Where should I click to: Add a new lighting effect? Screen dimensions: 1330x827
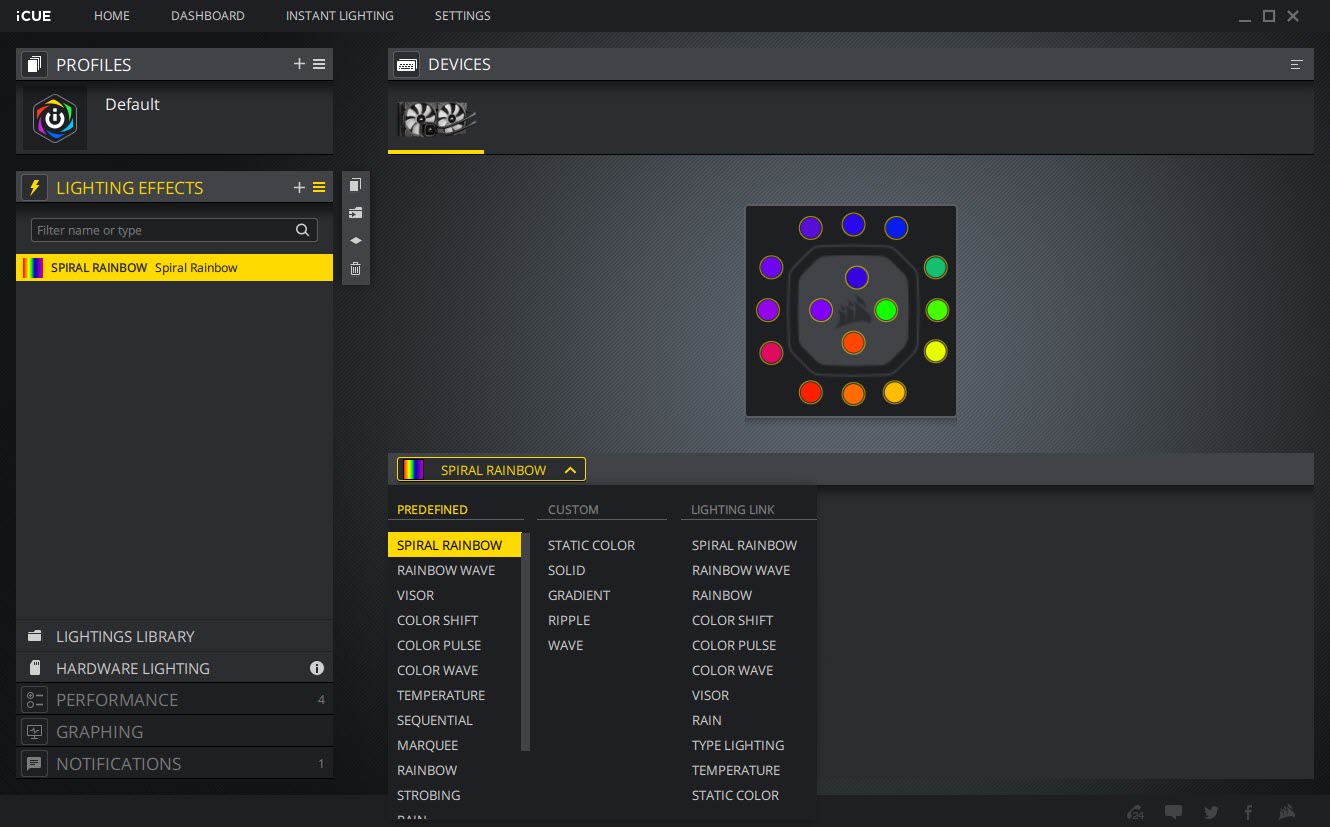pos(299,187)
